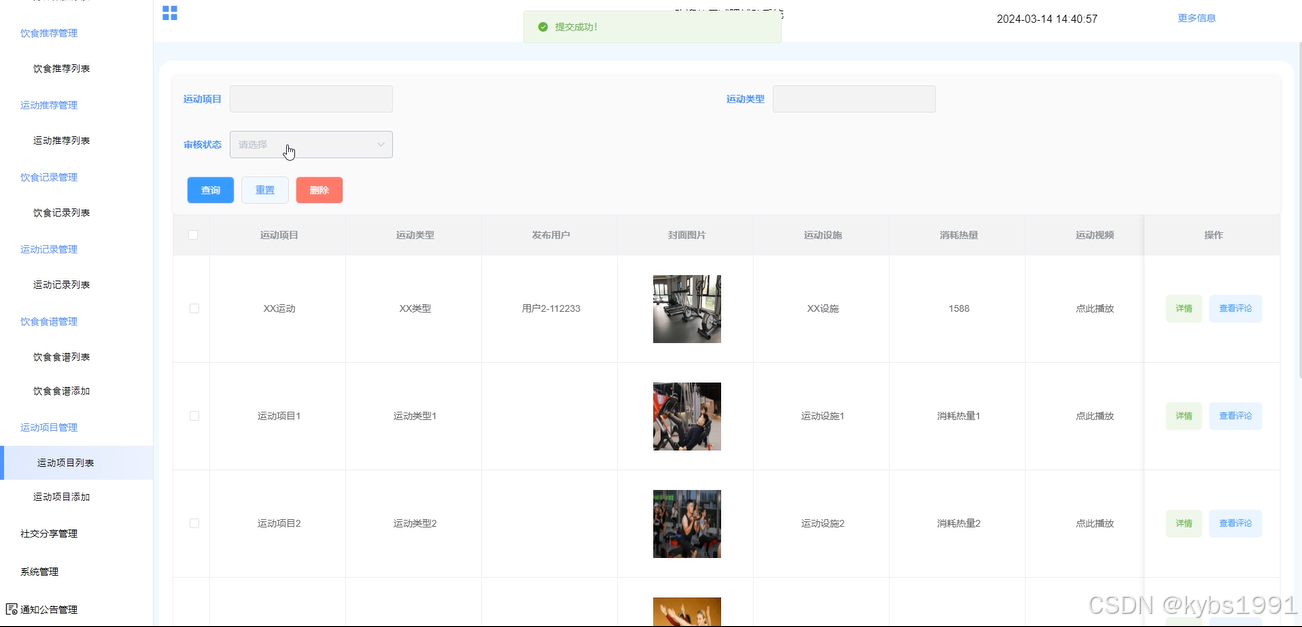Expand the 饮食推荐管理 menu group

tap(49, 33)
